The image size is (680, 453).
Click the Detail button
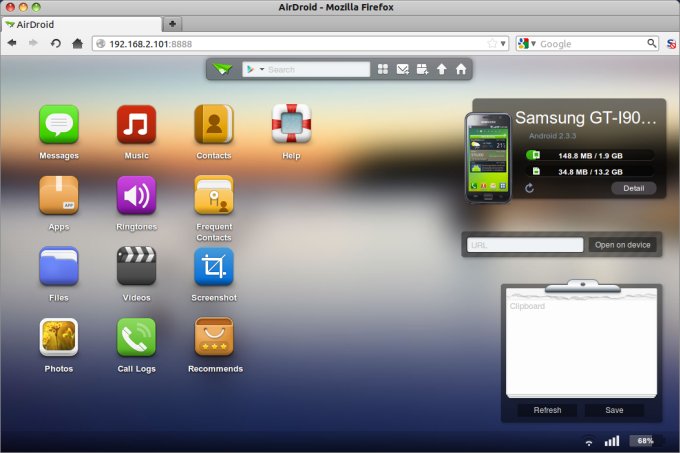point(634,188)
